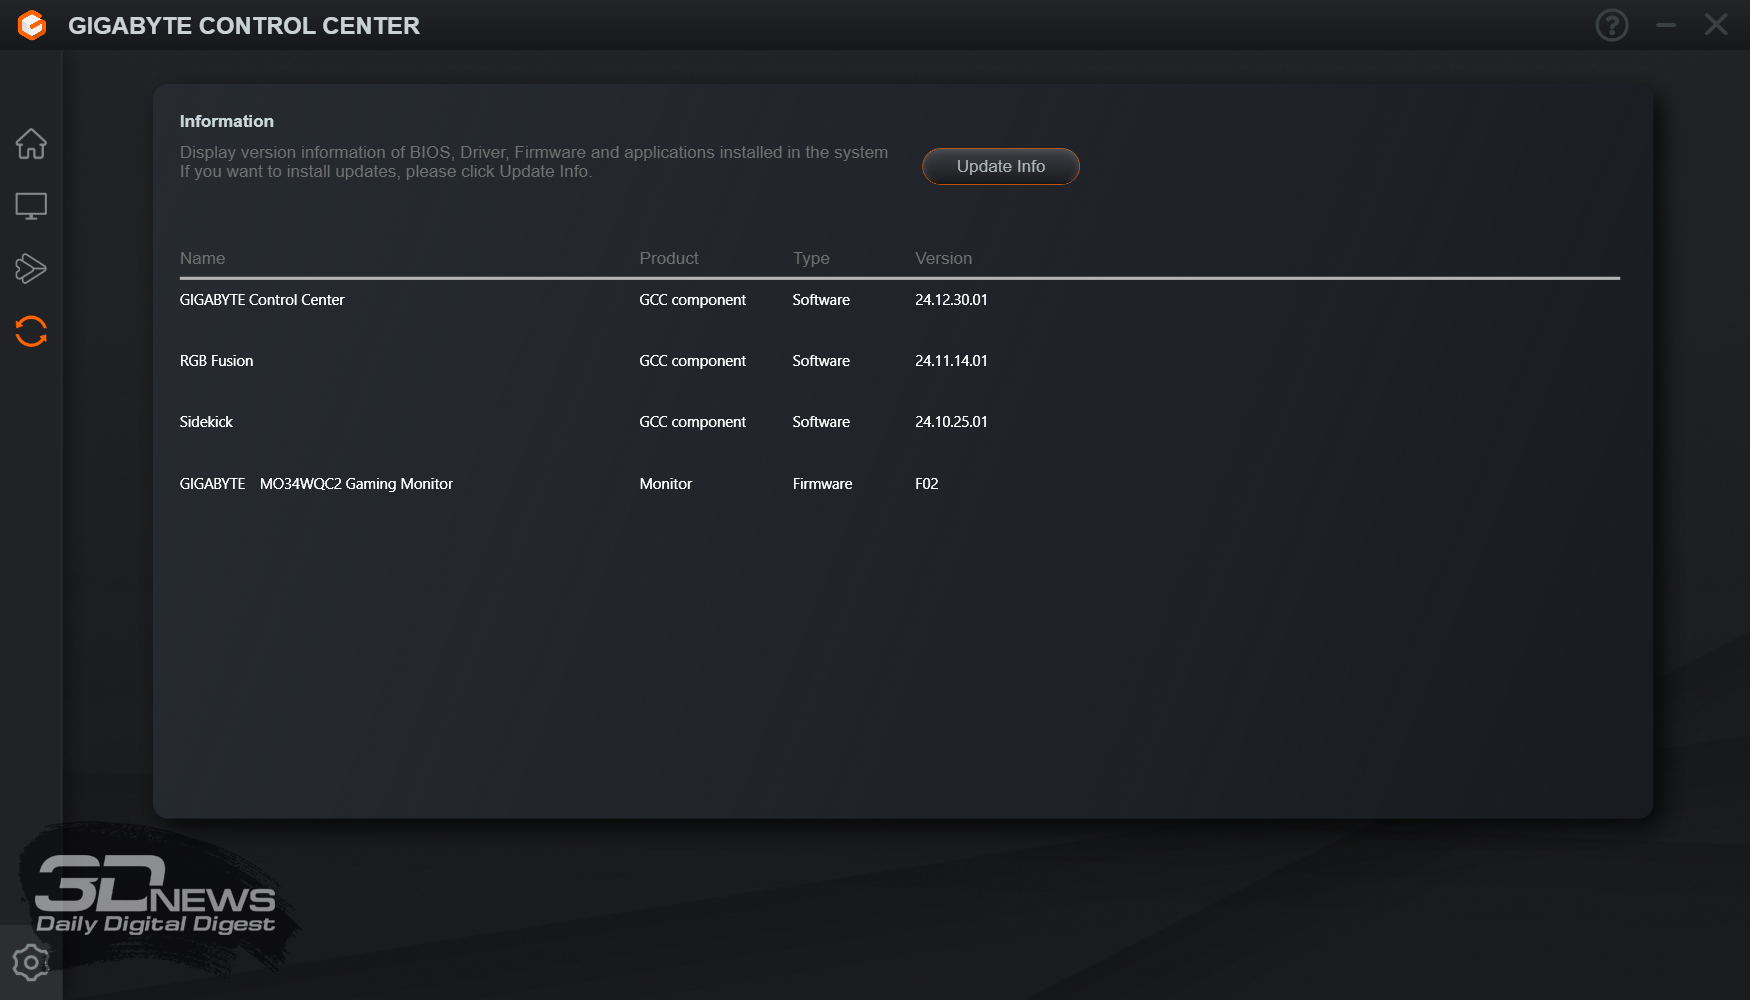Image resolution: width=1750 pixels, height=1000 pixels.
Task: Click Software type in Sidekick row
Action: pos(821,422)
